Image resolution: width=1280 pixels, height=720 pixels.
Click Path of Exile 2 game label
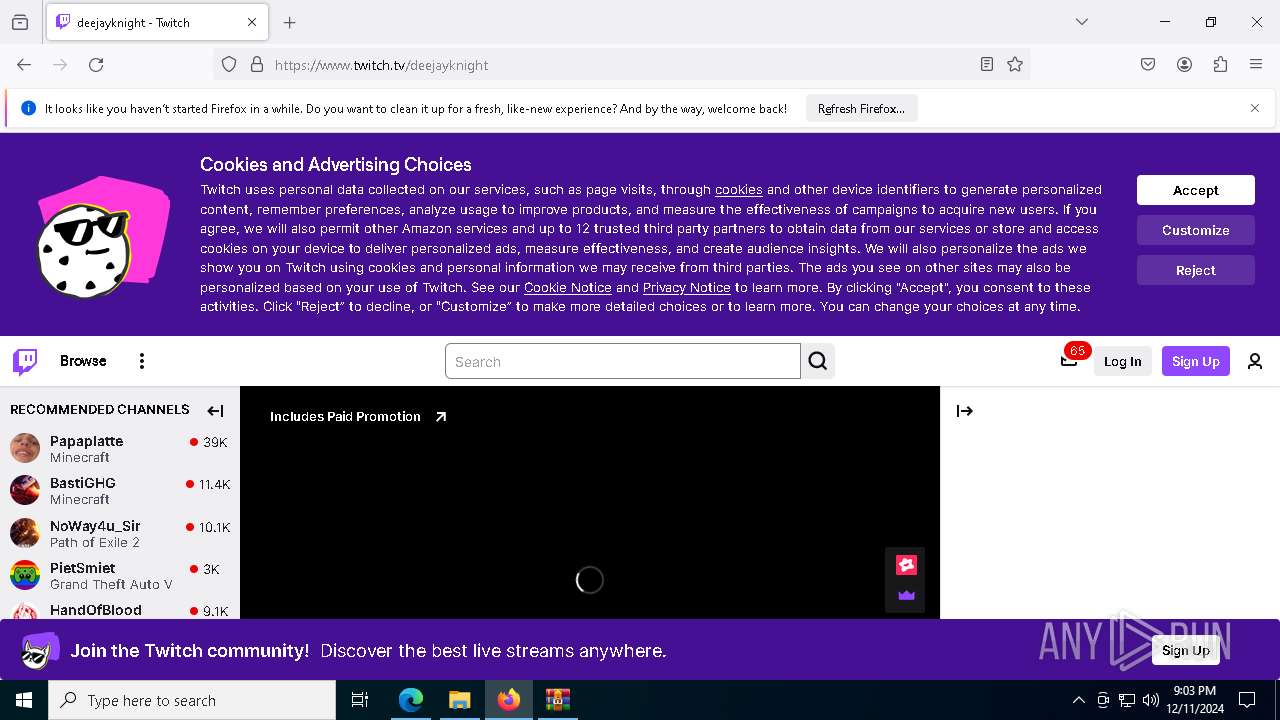click(x=95, y=542)
